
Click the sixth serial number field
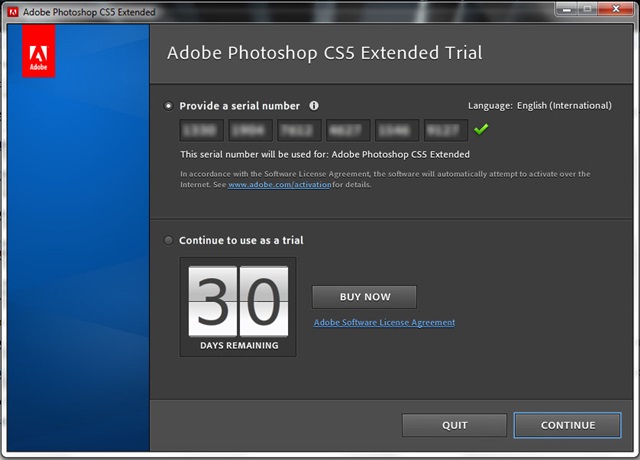pos(446,130)
